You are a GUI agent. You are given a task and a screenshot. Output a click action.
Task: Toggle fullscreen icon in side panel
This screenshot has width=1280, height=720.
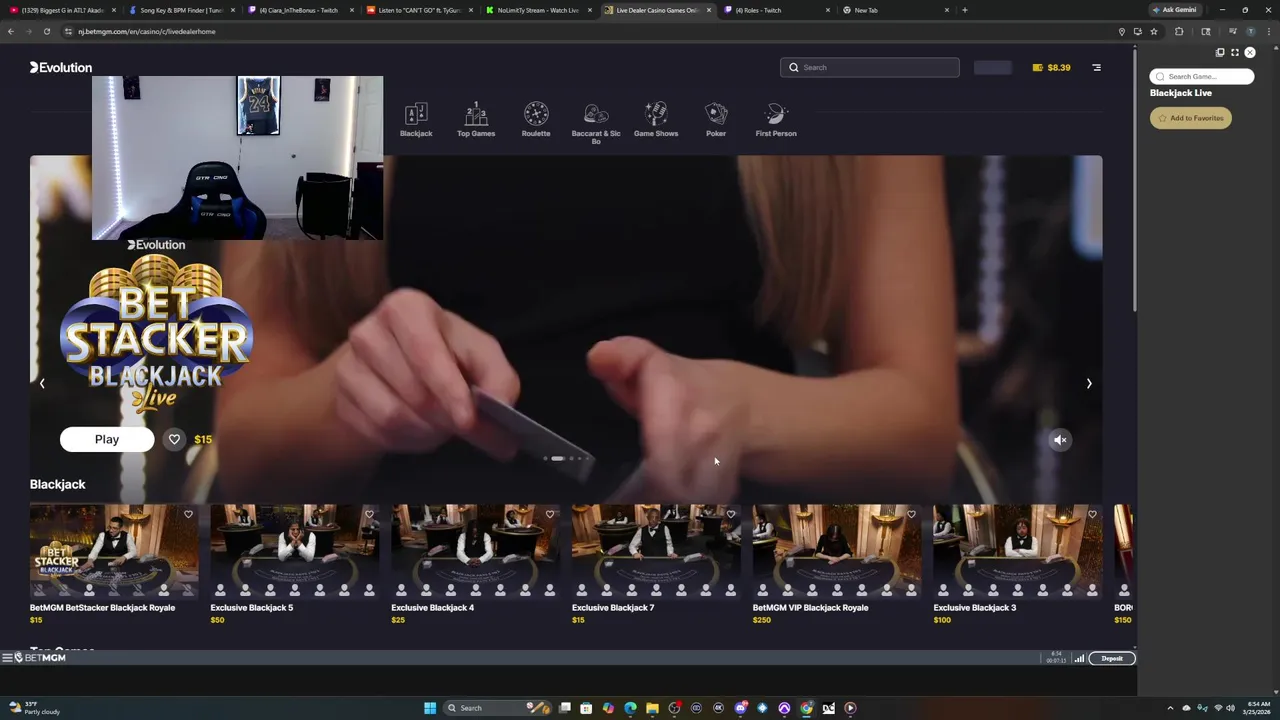1235,52
